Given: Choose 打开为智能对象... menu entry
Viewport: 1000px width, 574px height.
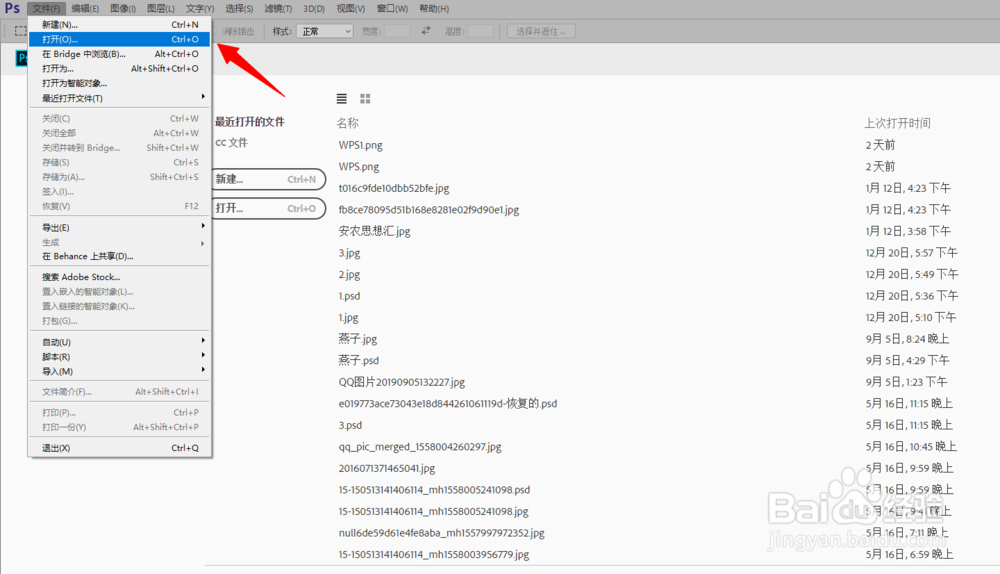Looking at the screenshot, I should click(119, 83).
